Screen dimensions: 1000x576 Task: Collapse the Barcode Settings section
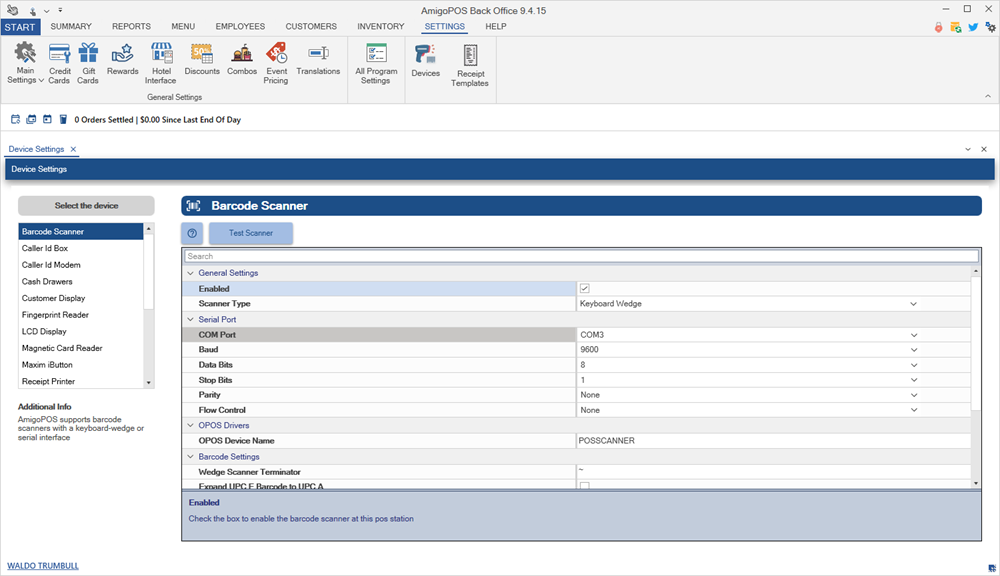click(190, 457)
